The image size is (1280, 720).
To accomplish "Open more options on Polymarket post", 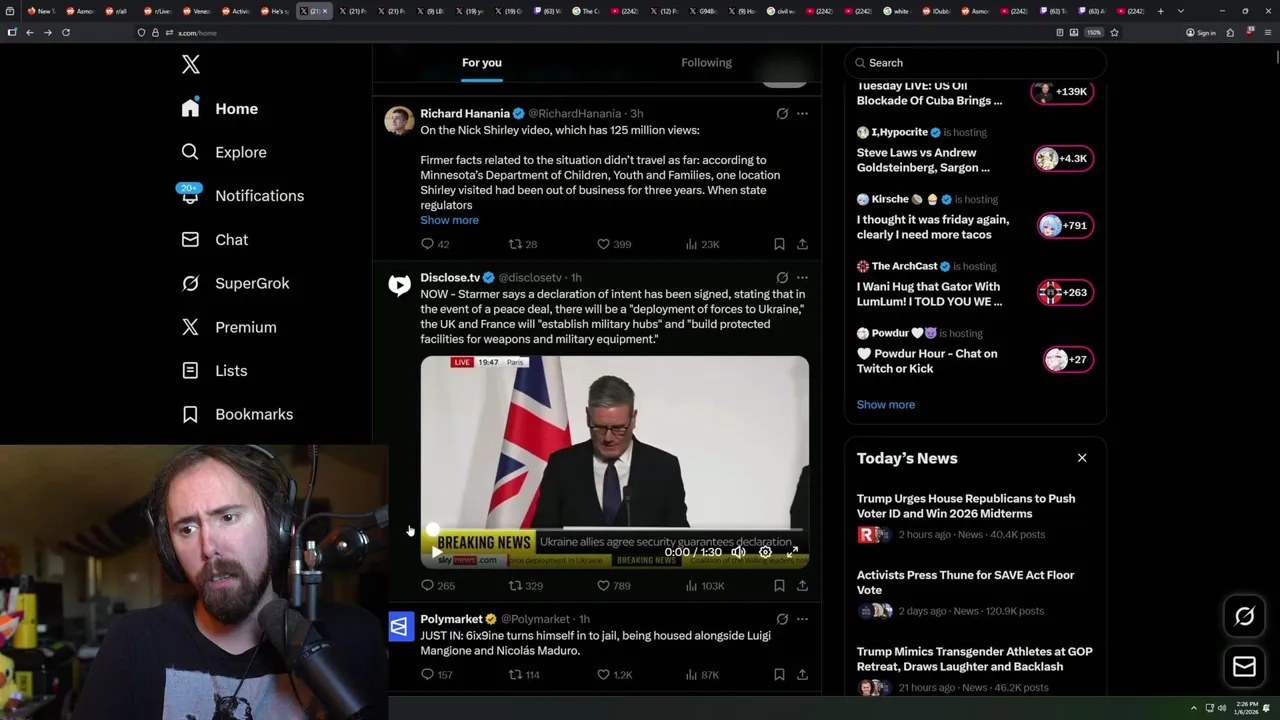I will point(802,619).
